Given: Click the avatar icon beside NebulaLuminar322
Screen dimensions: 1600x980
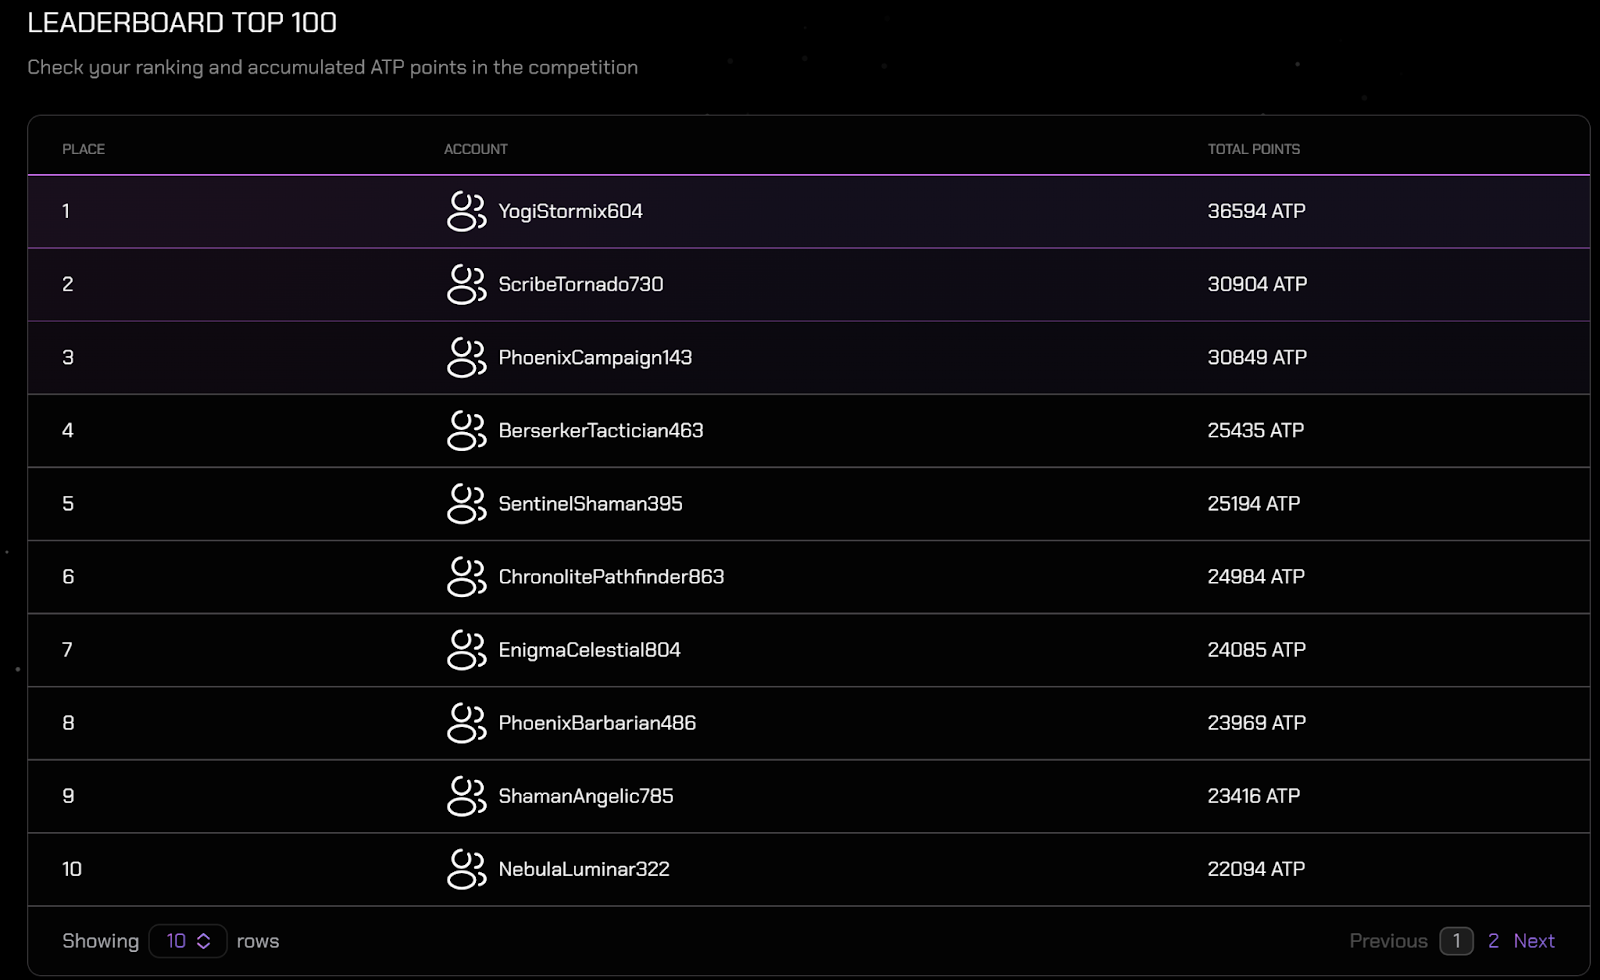Looking at the screenshot, I should click(x=466, y=869).
